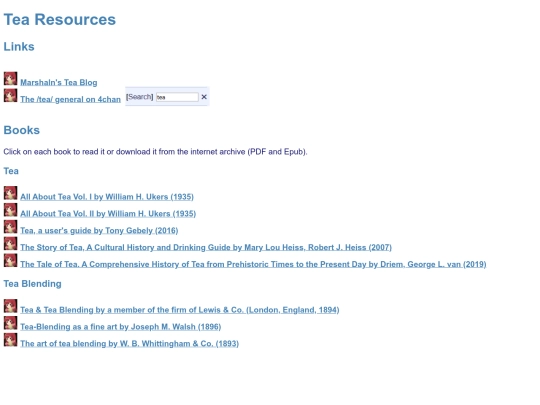Open The art of tea blending by Whittingham

129,344
